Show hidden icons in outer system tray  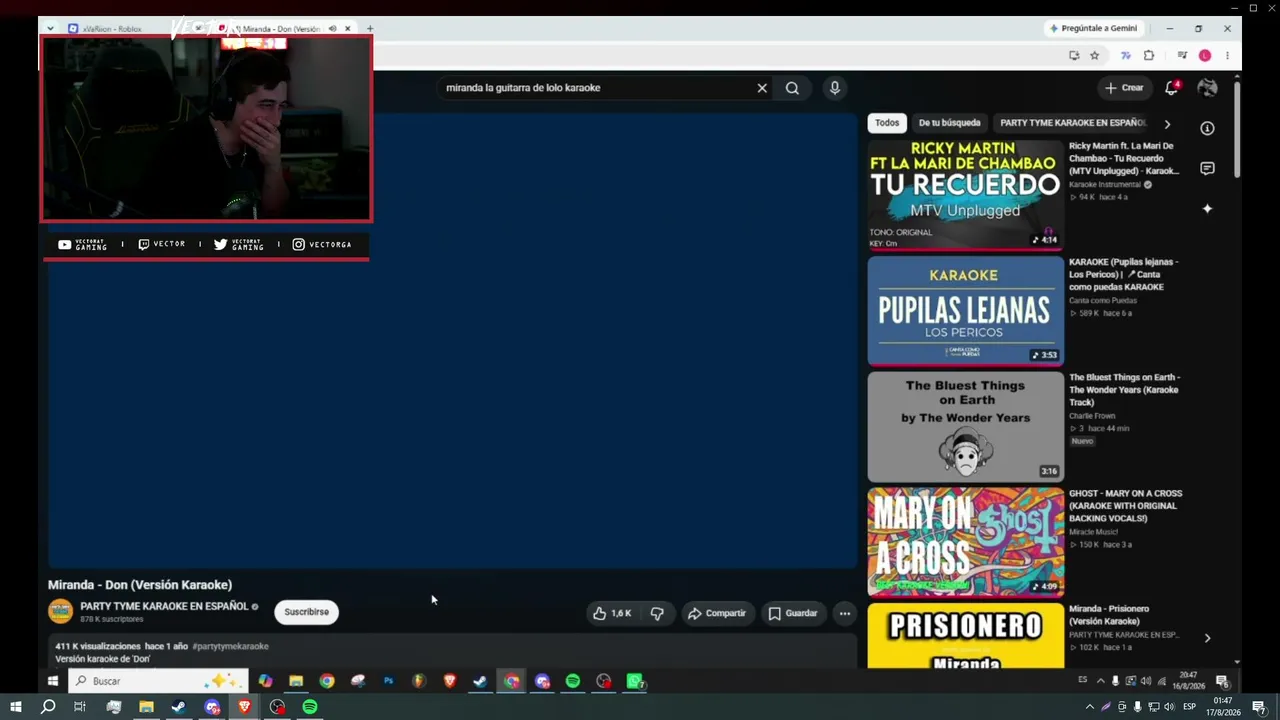(x=1090, y=707)
